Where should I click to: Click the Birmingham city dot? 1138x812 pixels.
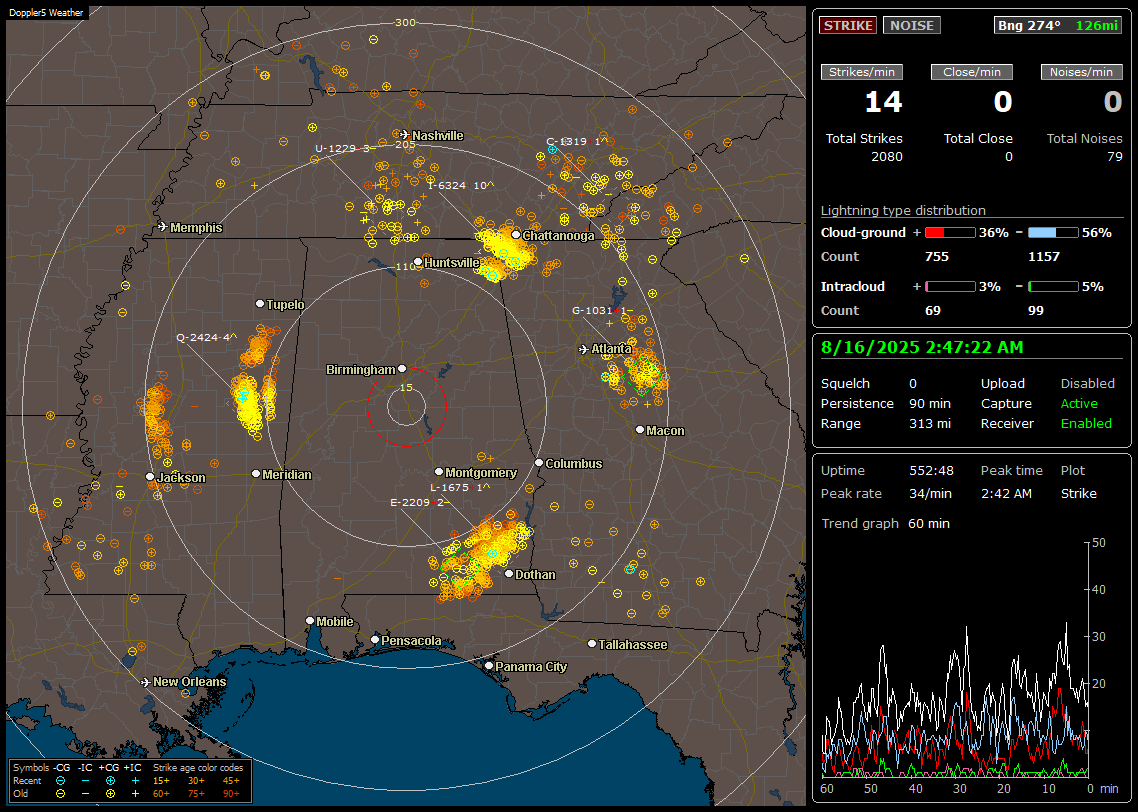[x=402, y=369]
